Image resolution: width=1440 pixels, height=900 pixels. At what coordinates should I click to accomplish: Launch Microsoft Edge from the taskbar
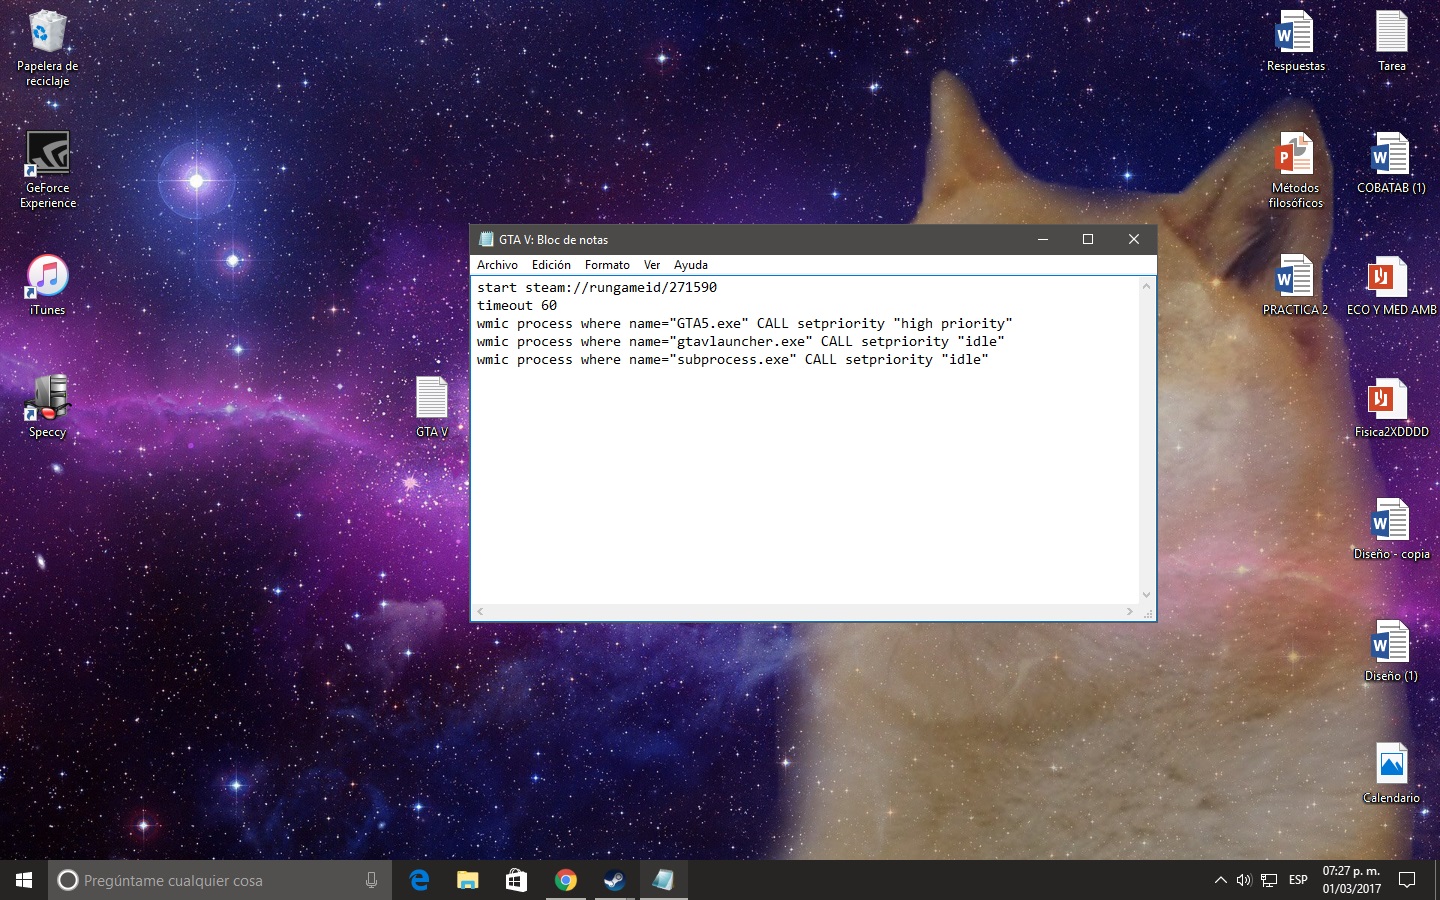click(419, 880)
